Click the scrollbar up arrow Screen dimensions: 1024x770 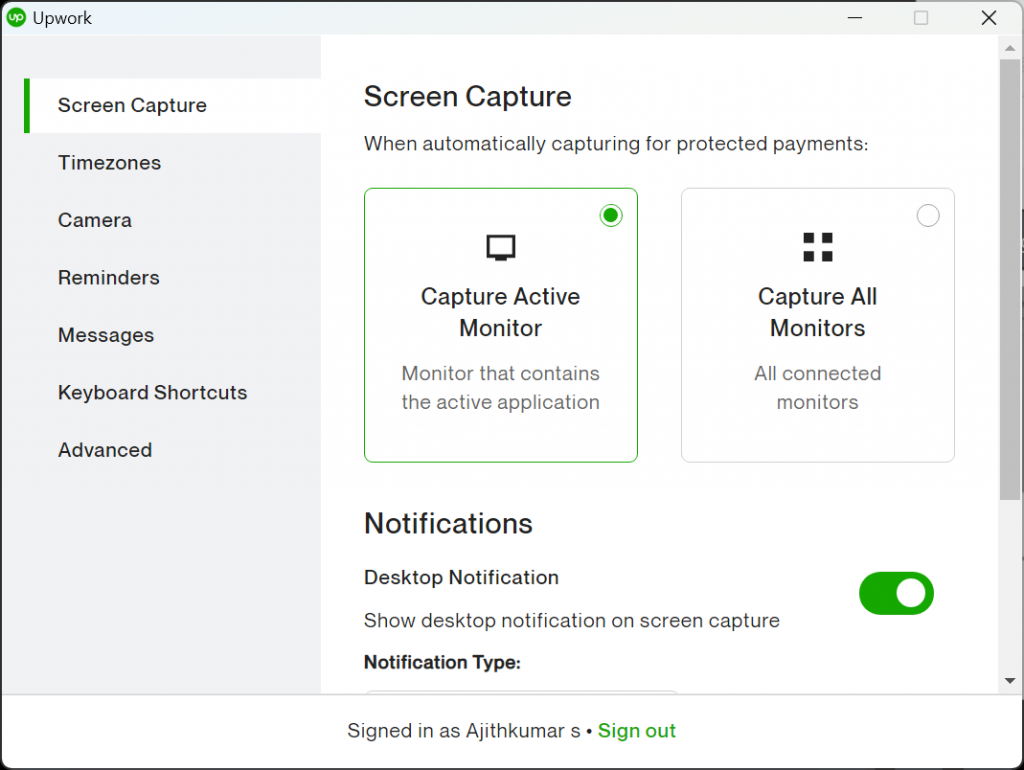1010,46
